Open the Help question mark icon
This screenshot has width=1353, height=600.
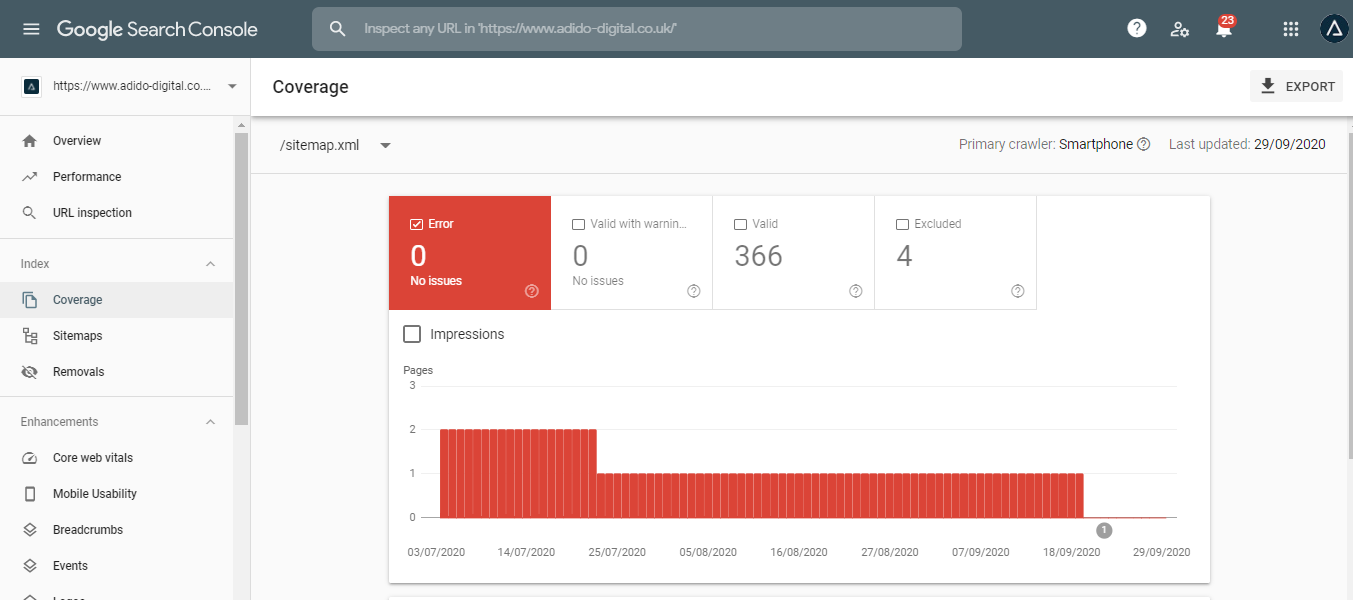point(1137,29)
